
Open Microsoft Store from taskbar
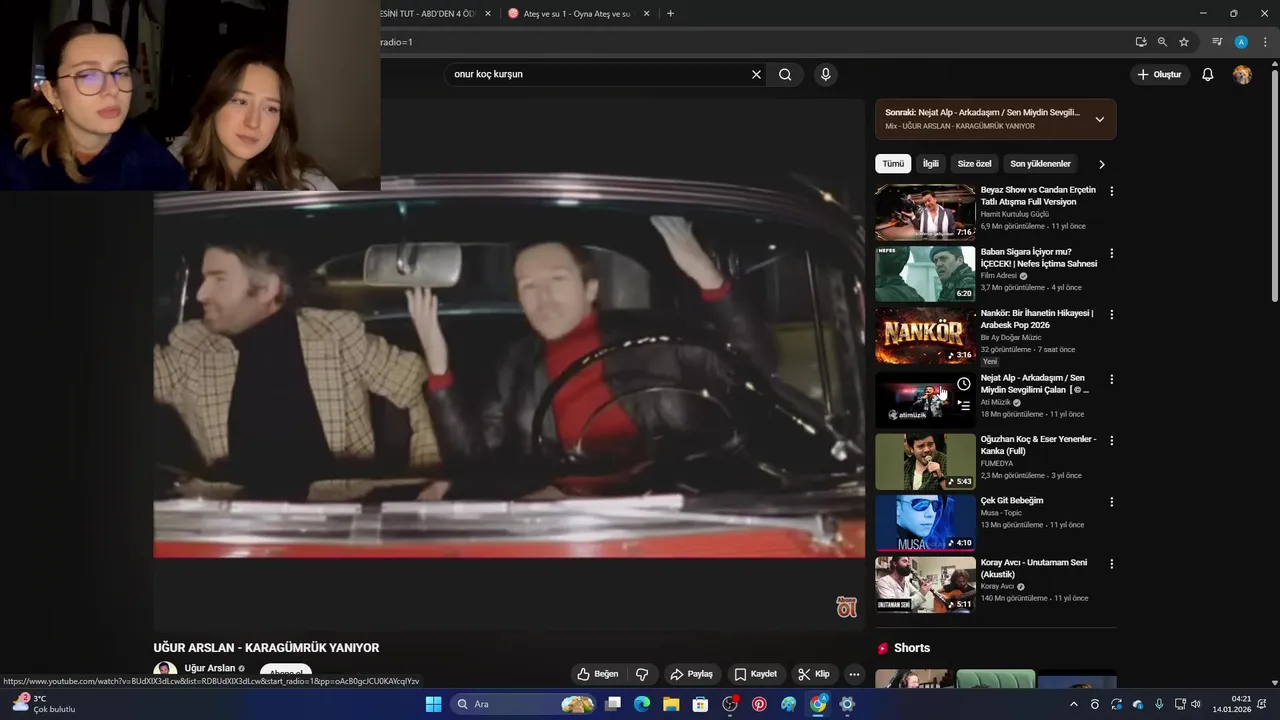701,704
